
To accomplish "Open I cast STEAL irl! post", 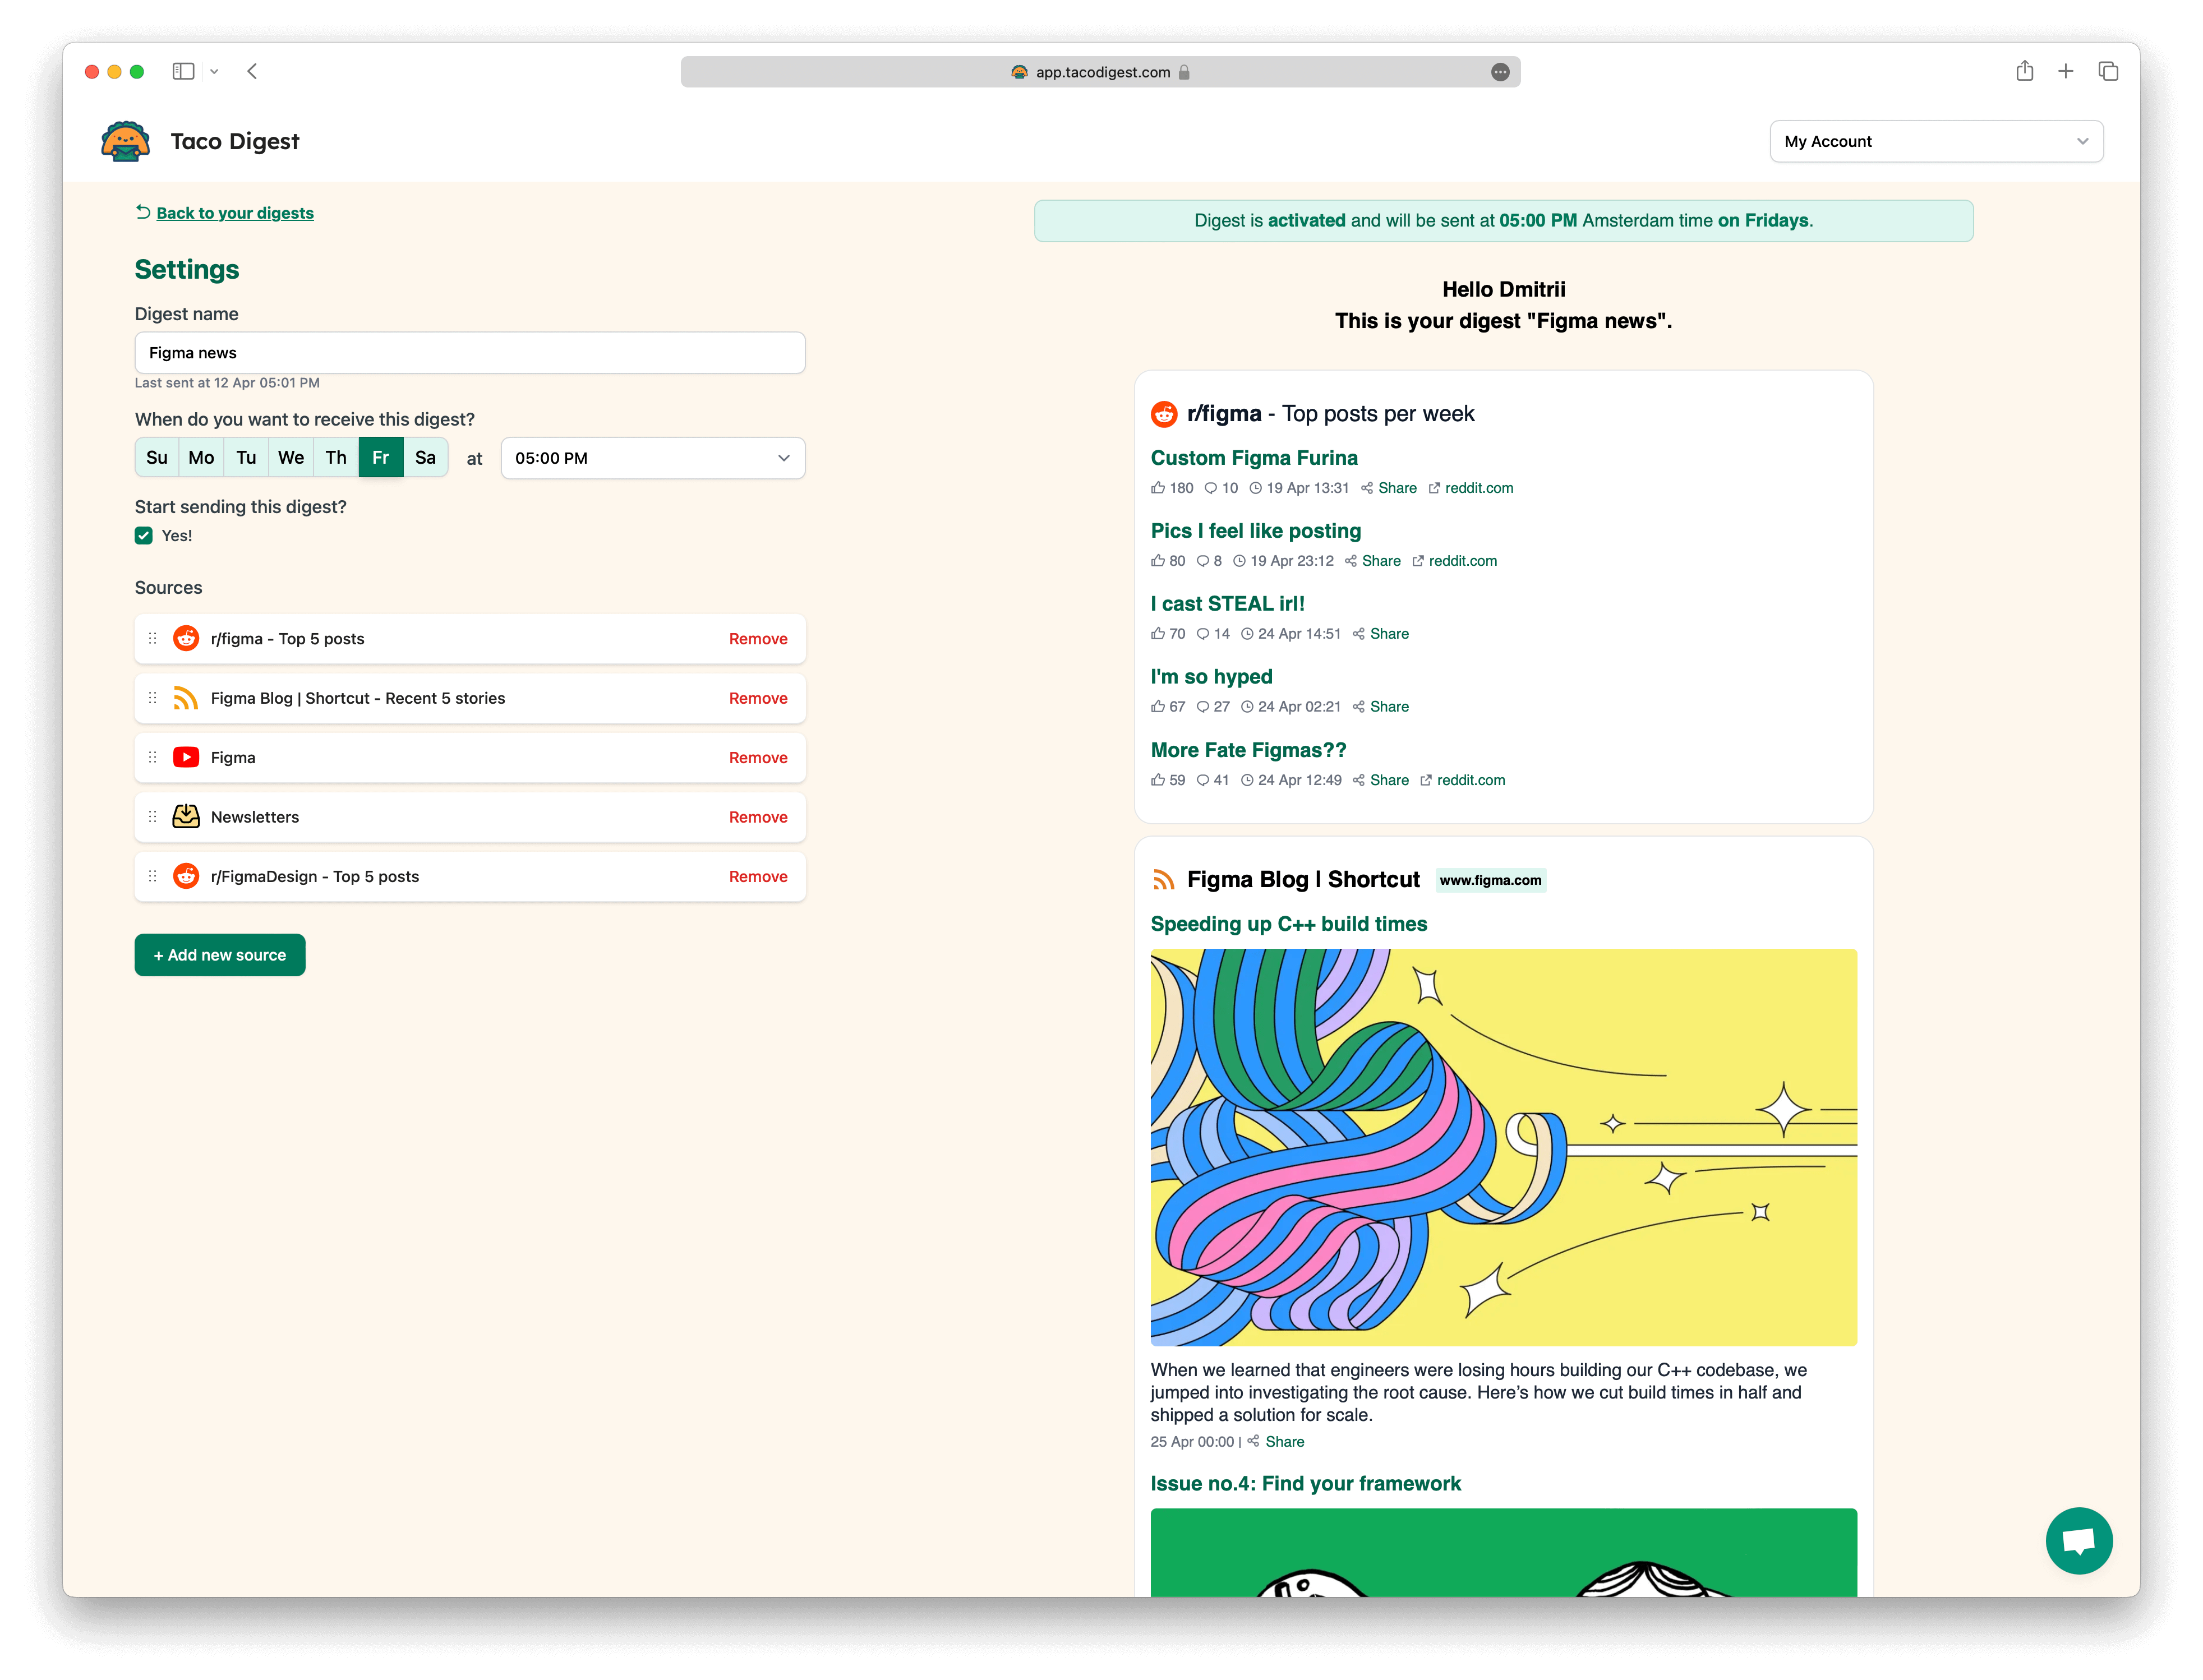I will tap(1227, 604).
